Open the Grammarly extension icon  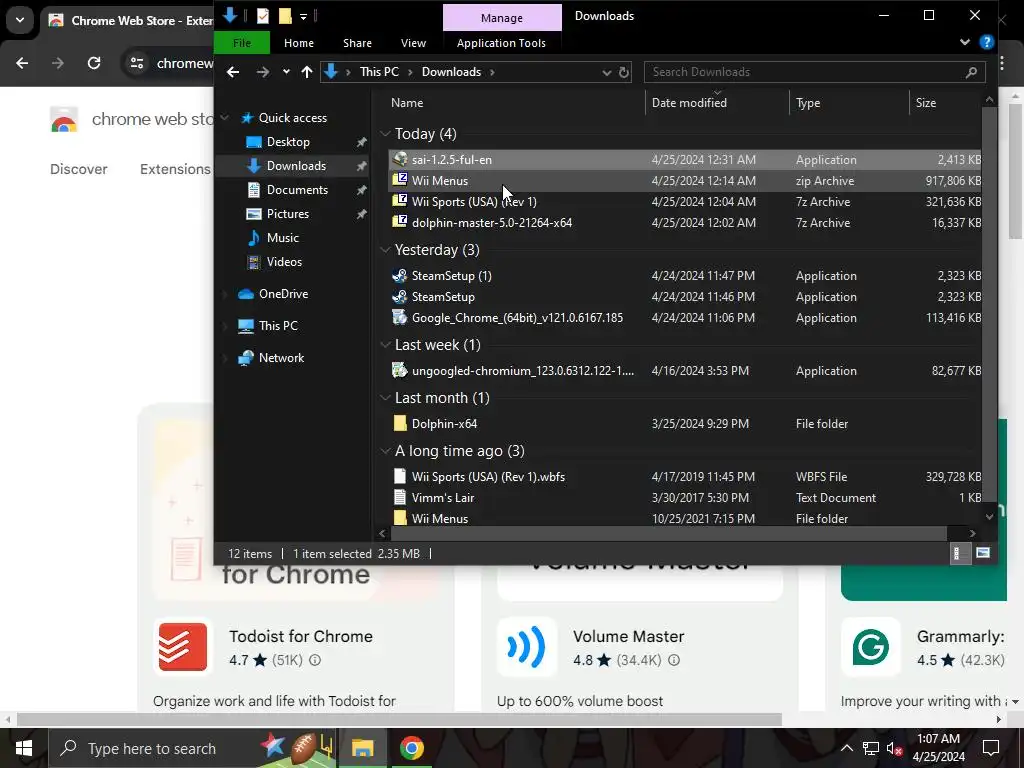[871, 647]
